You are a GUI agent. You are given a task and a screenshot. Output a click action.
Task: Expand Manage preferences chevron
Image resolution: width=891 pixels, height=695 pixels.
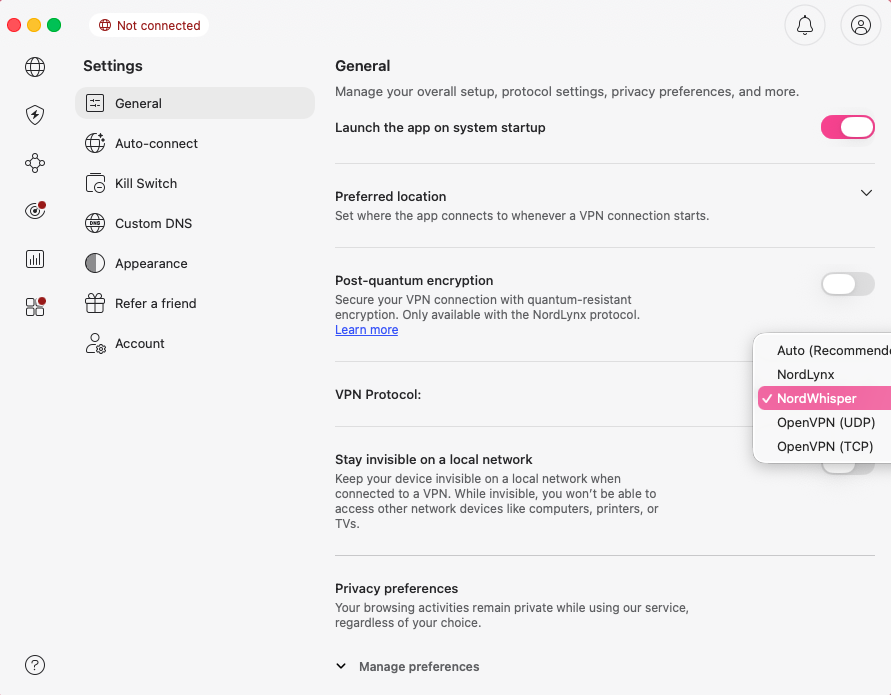pyautogui.click(x=341, y=666)
